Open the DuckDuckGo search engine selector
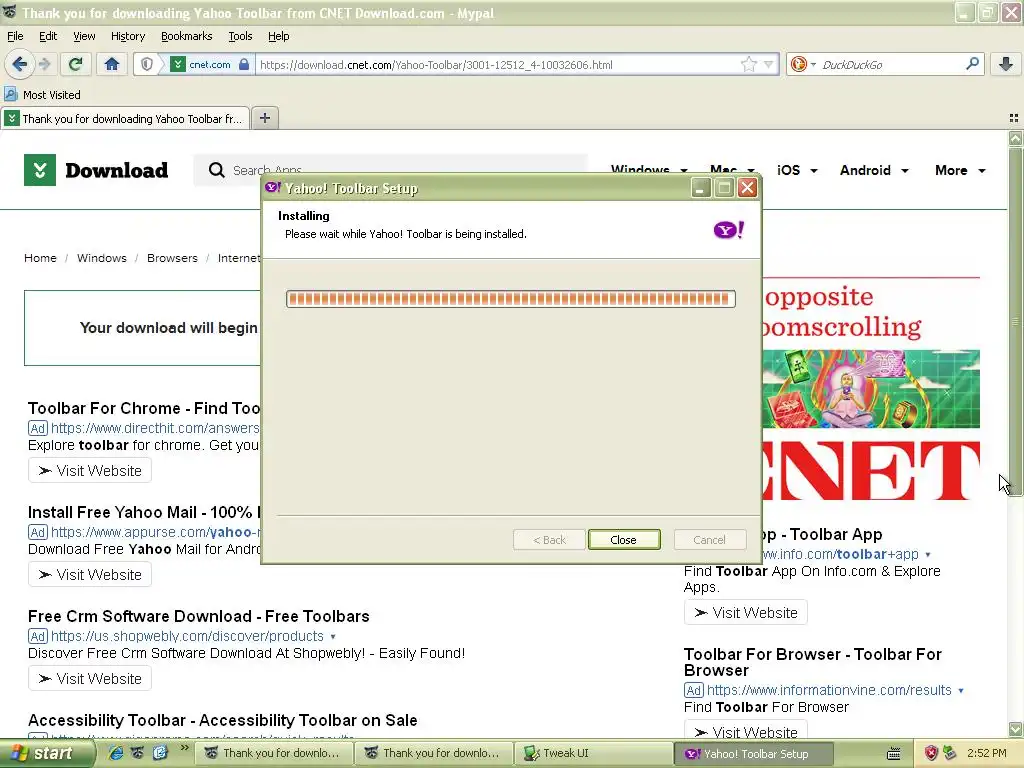 pyautogui.click(x=803, y=64)
